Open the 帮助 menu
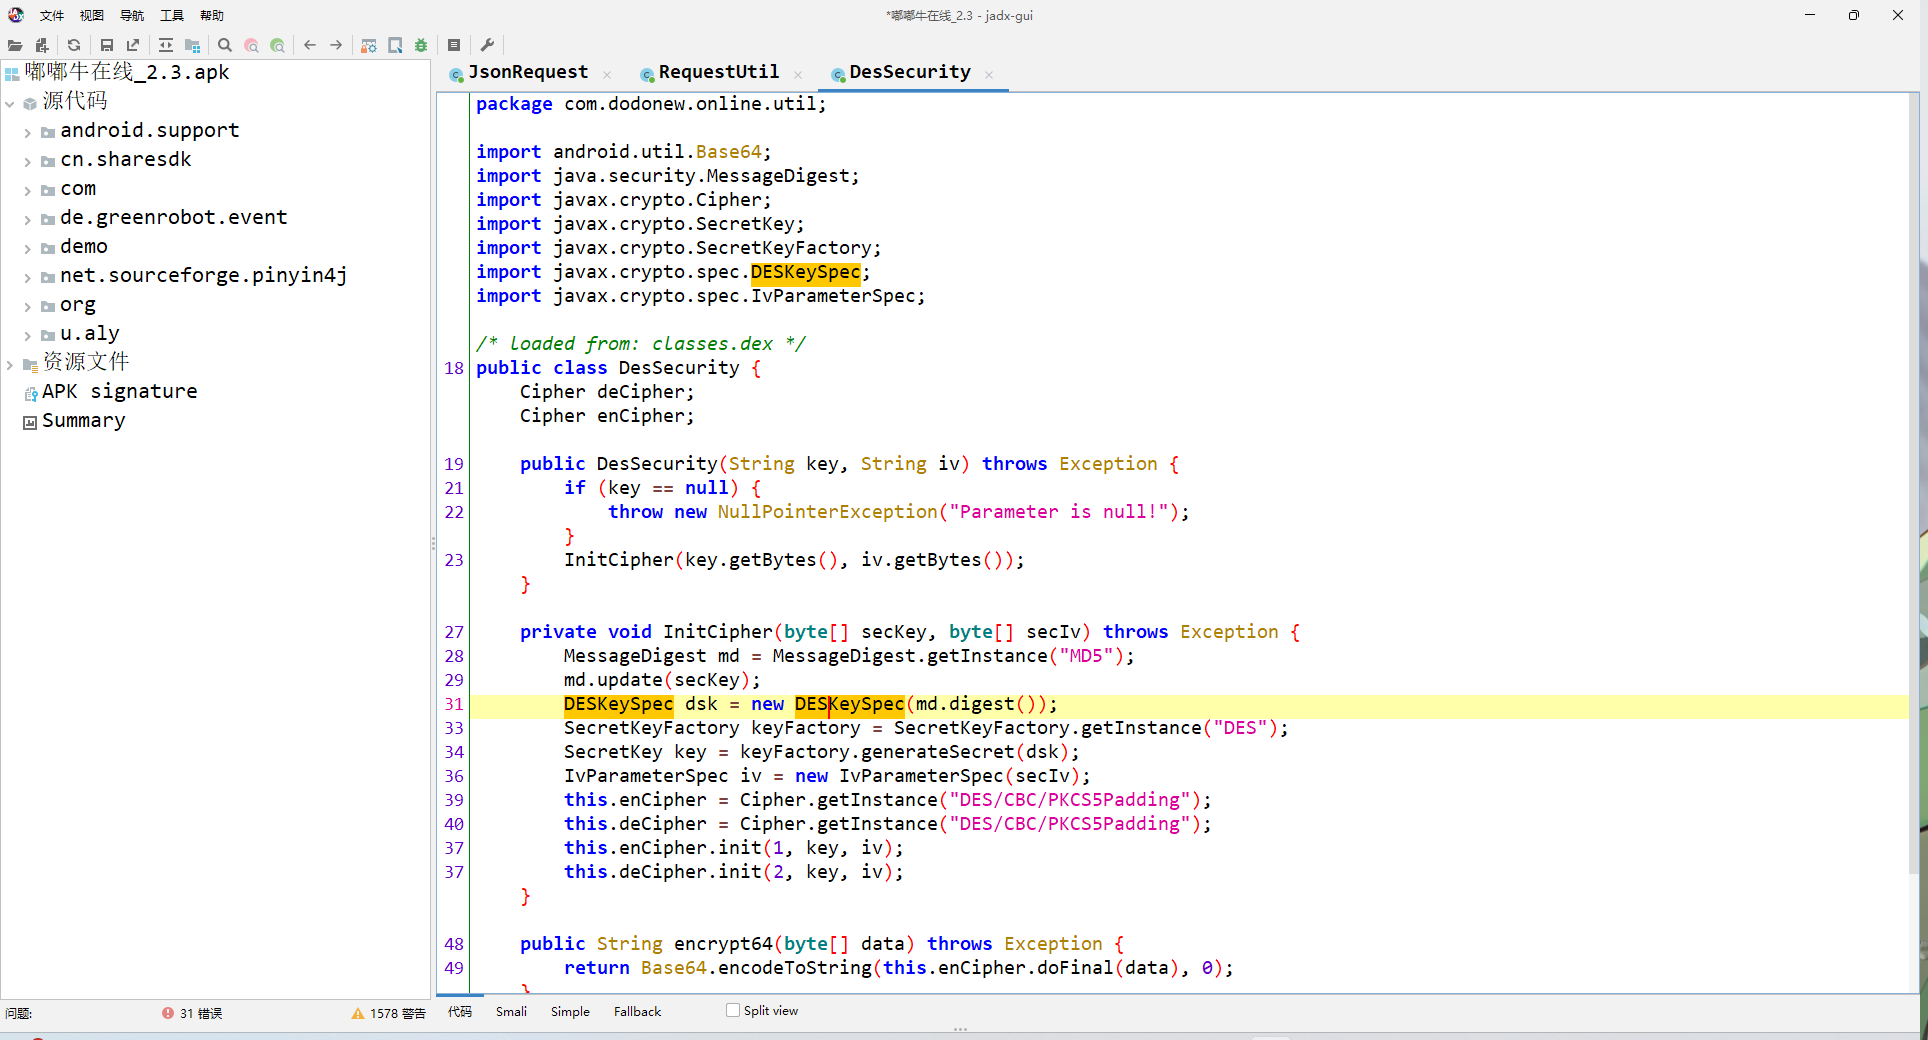The height and width of the screenshot is (1040, 1928). coord(212,15)
